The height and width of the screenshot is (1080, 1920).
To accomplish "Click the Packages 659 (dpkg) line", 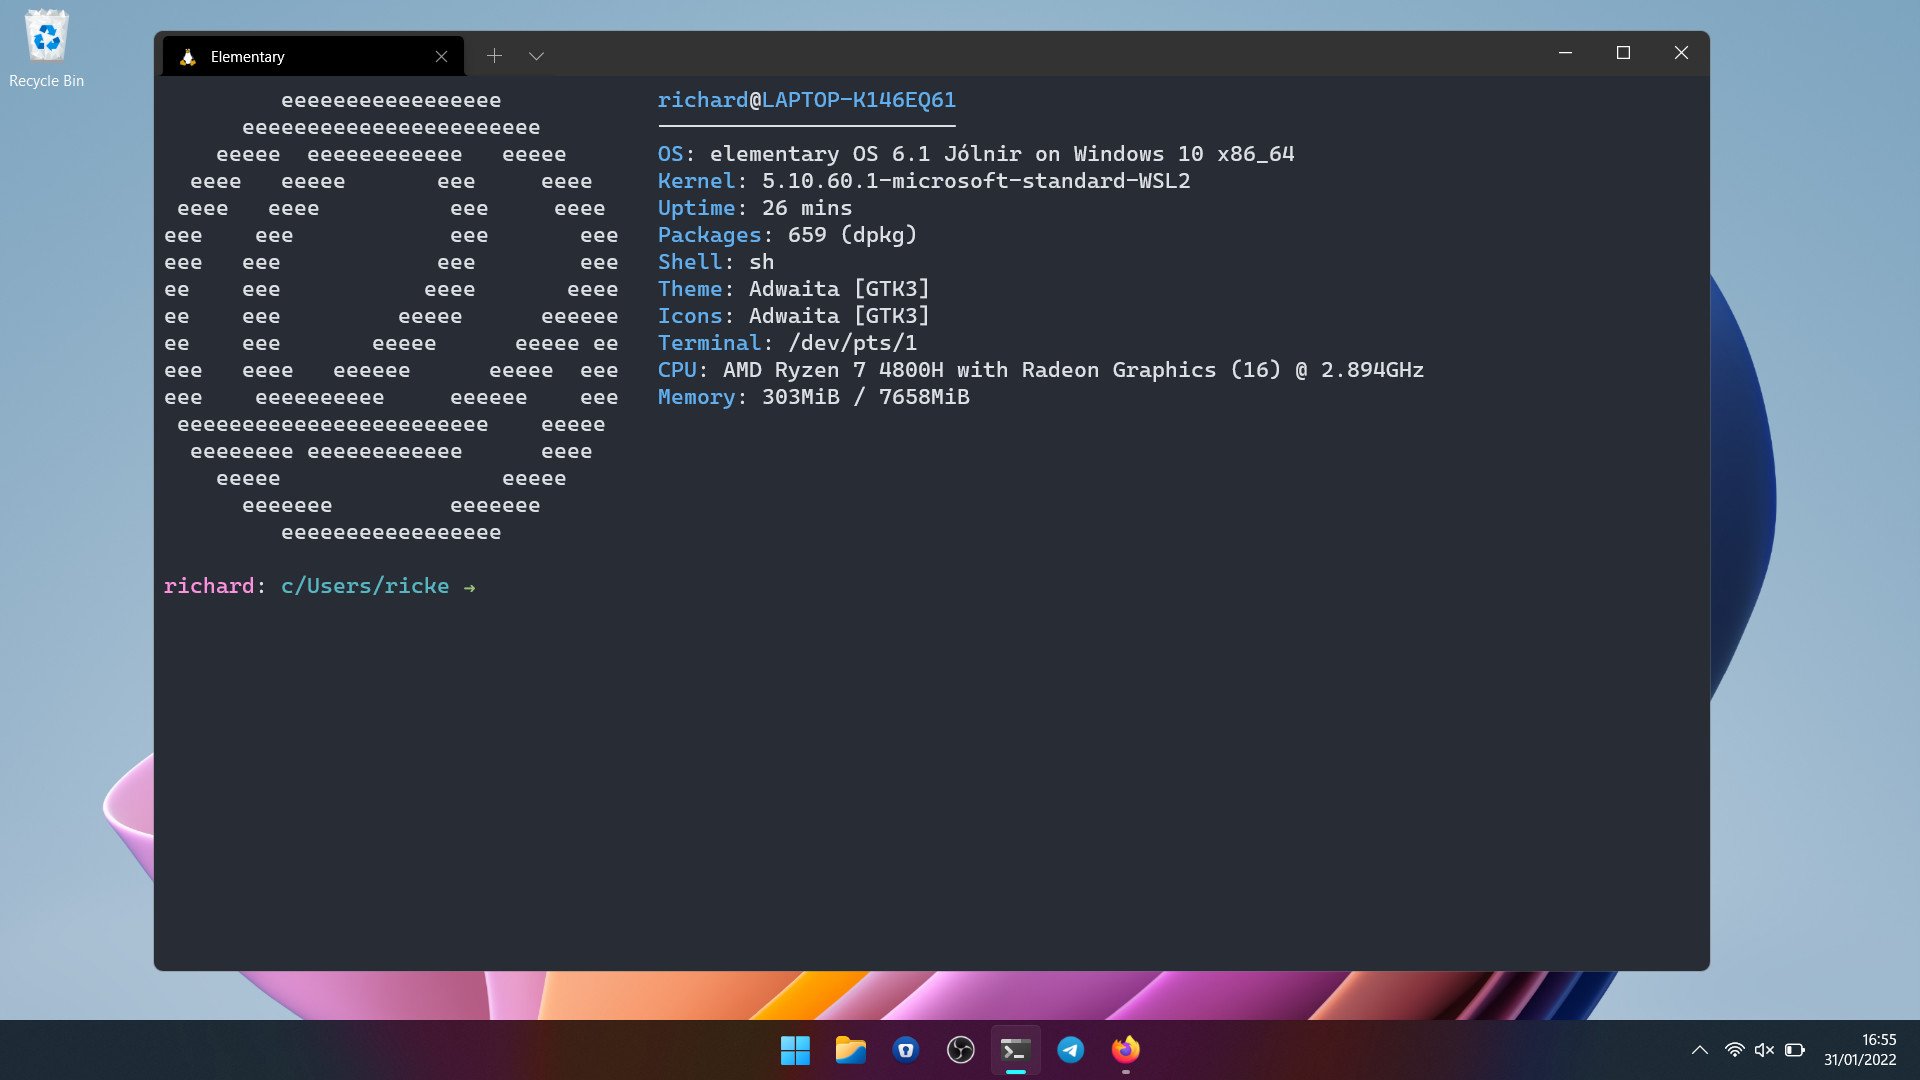I will tap(786, 235).
